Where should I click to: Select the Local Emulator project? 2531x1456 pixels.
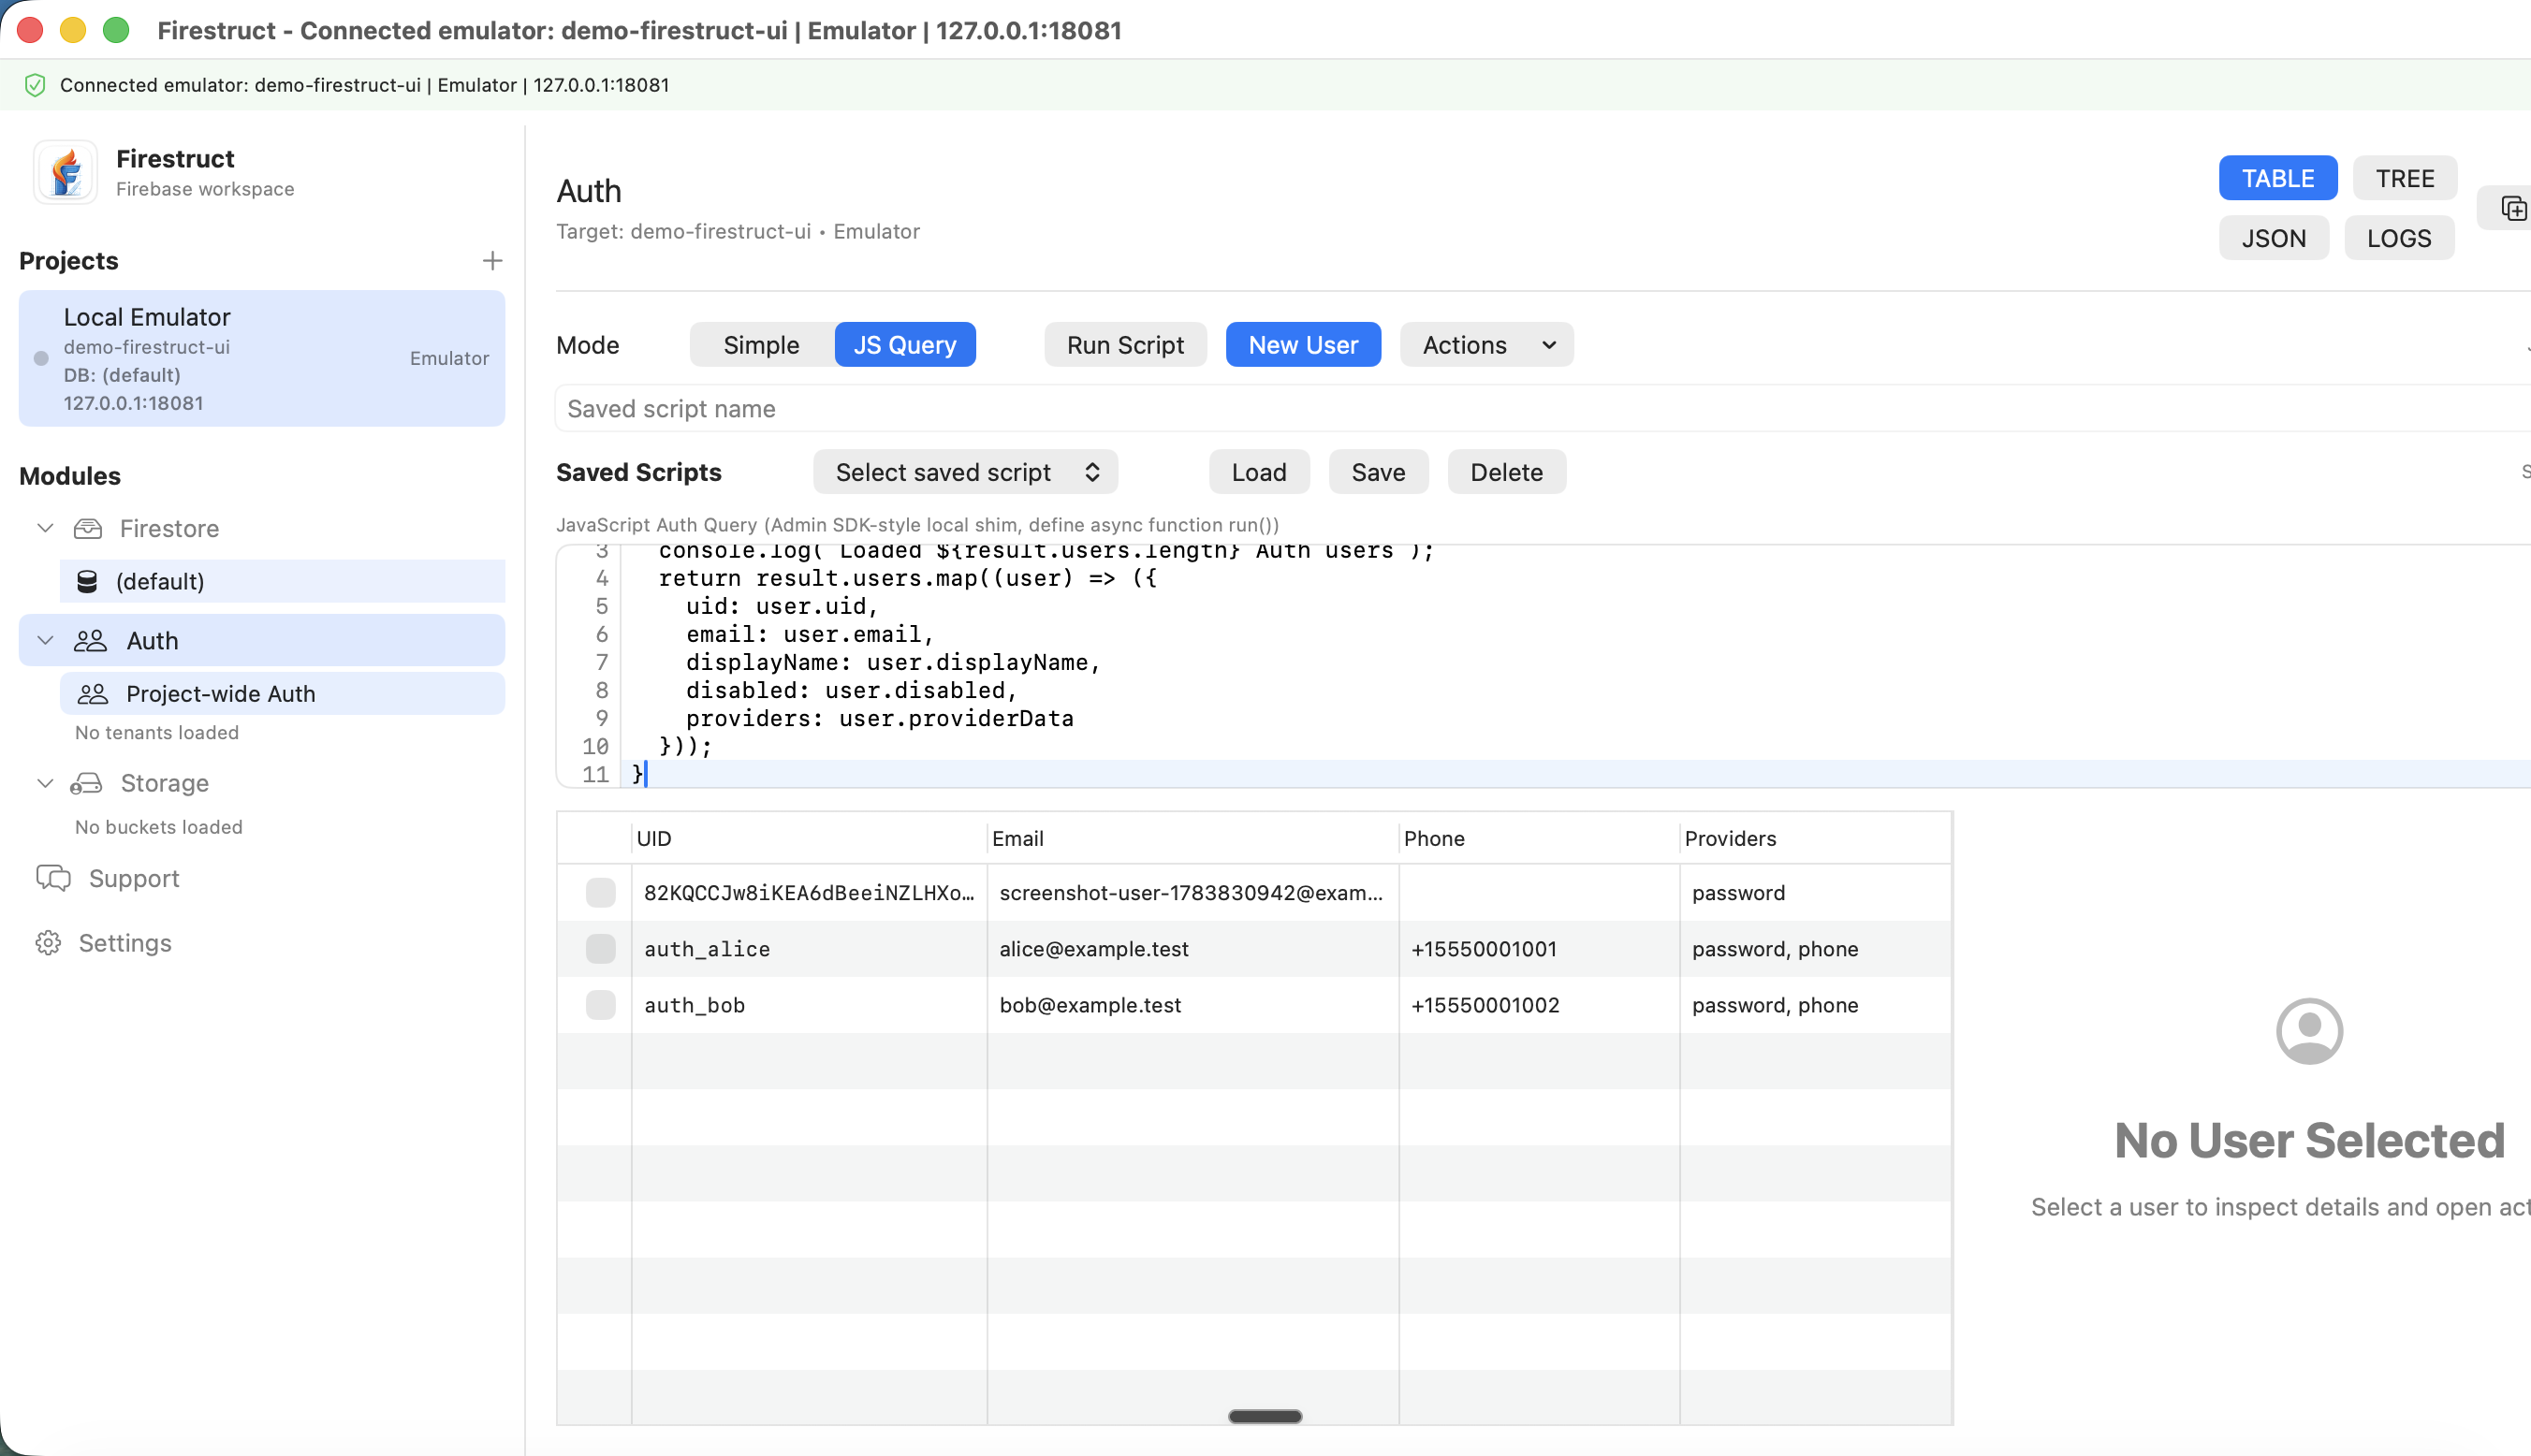262,359
